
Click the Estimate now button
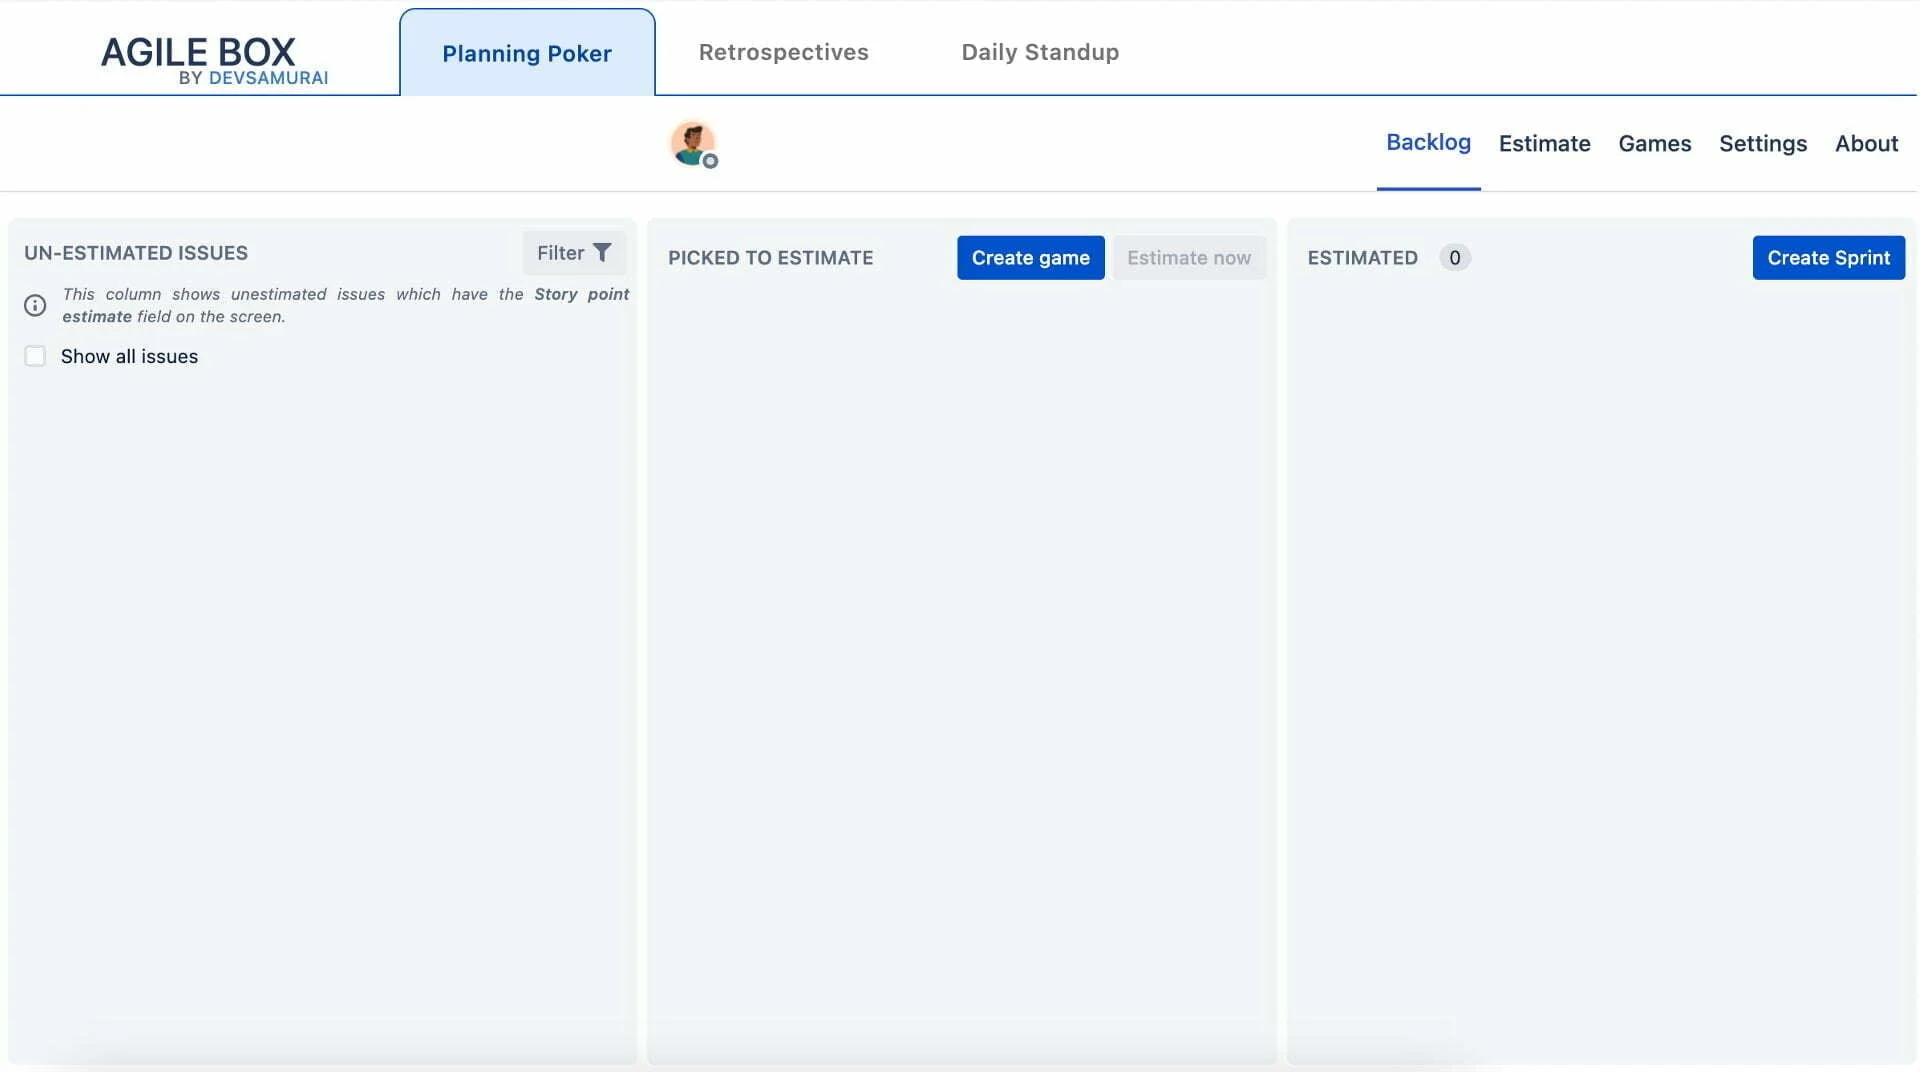click(x=1189, y=258)
